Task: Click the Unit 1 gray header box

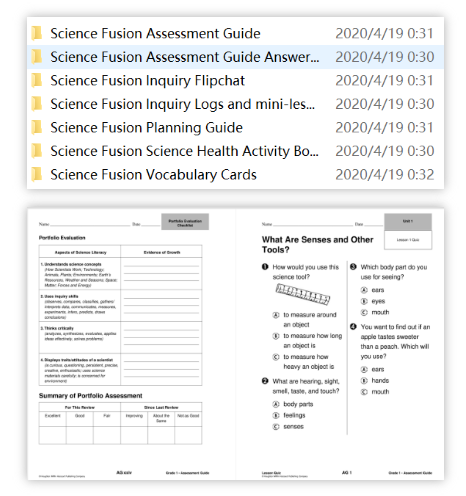Action: 408,222
